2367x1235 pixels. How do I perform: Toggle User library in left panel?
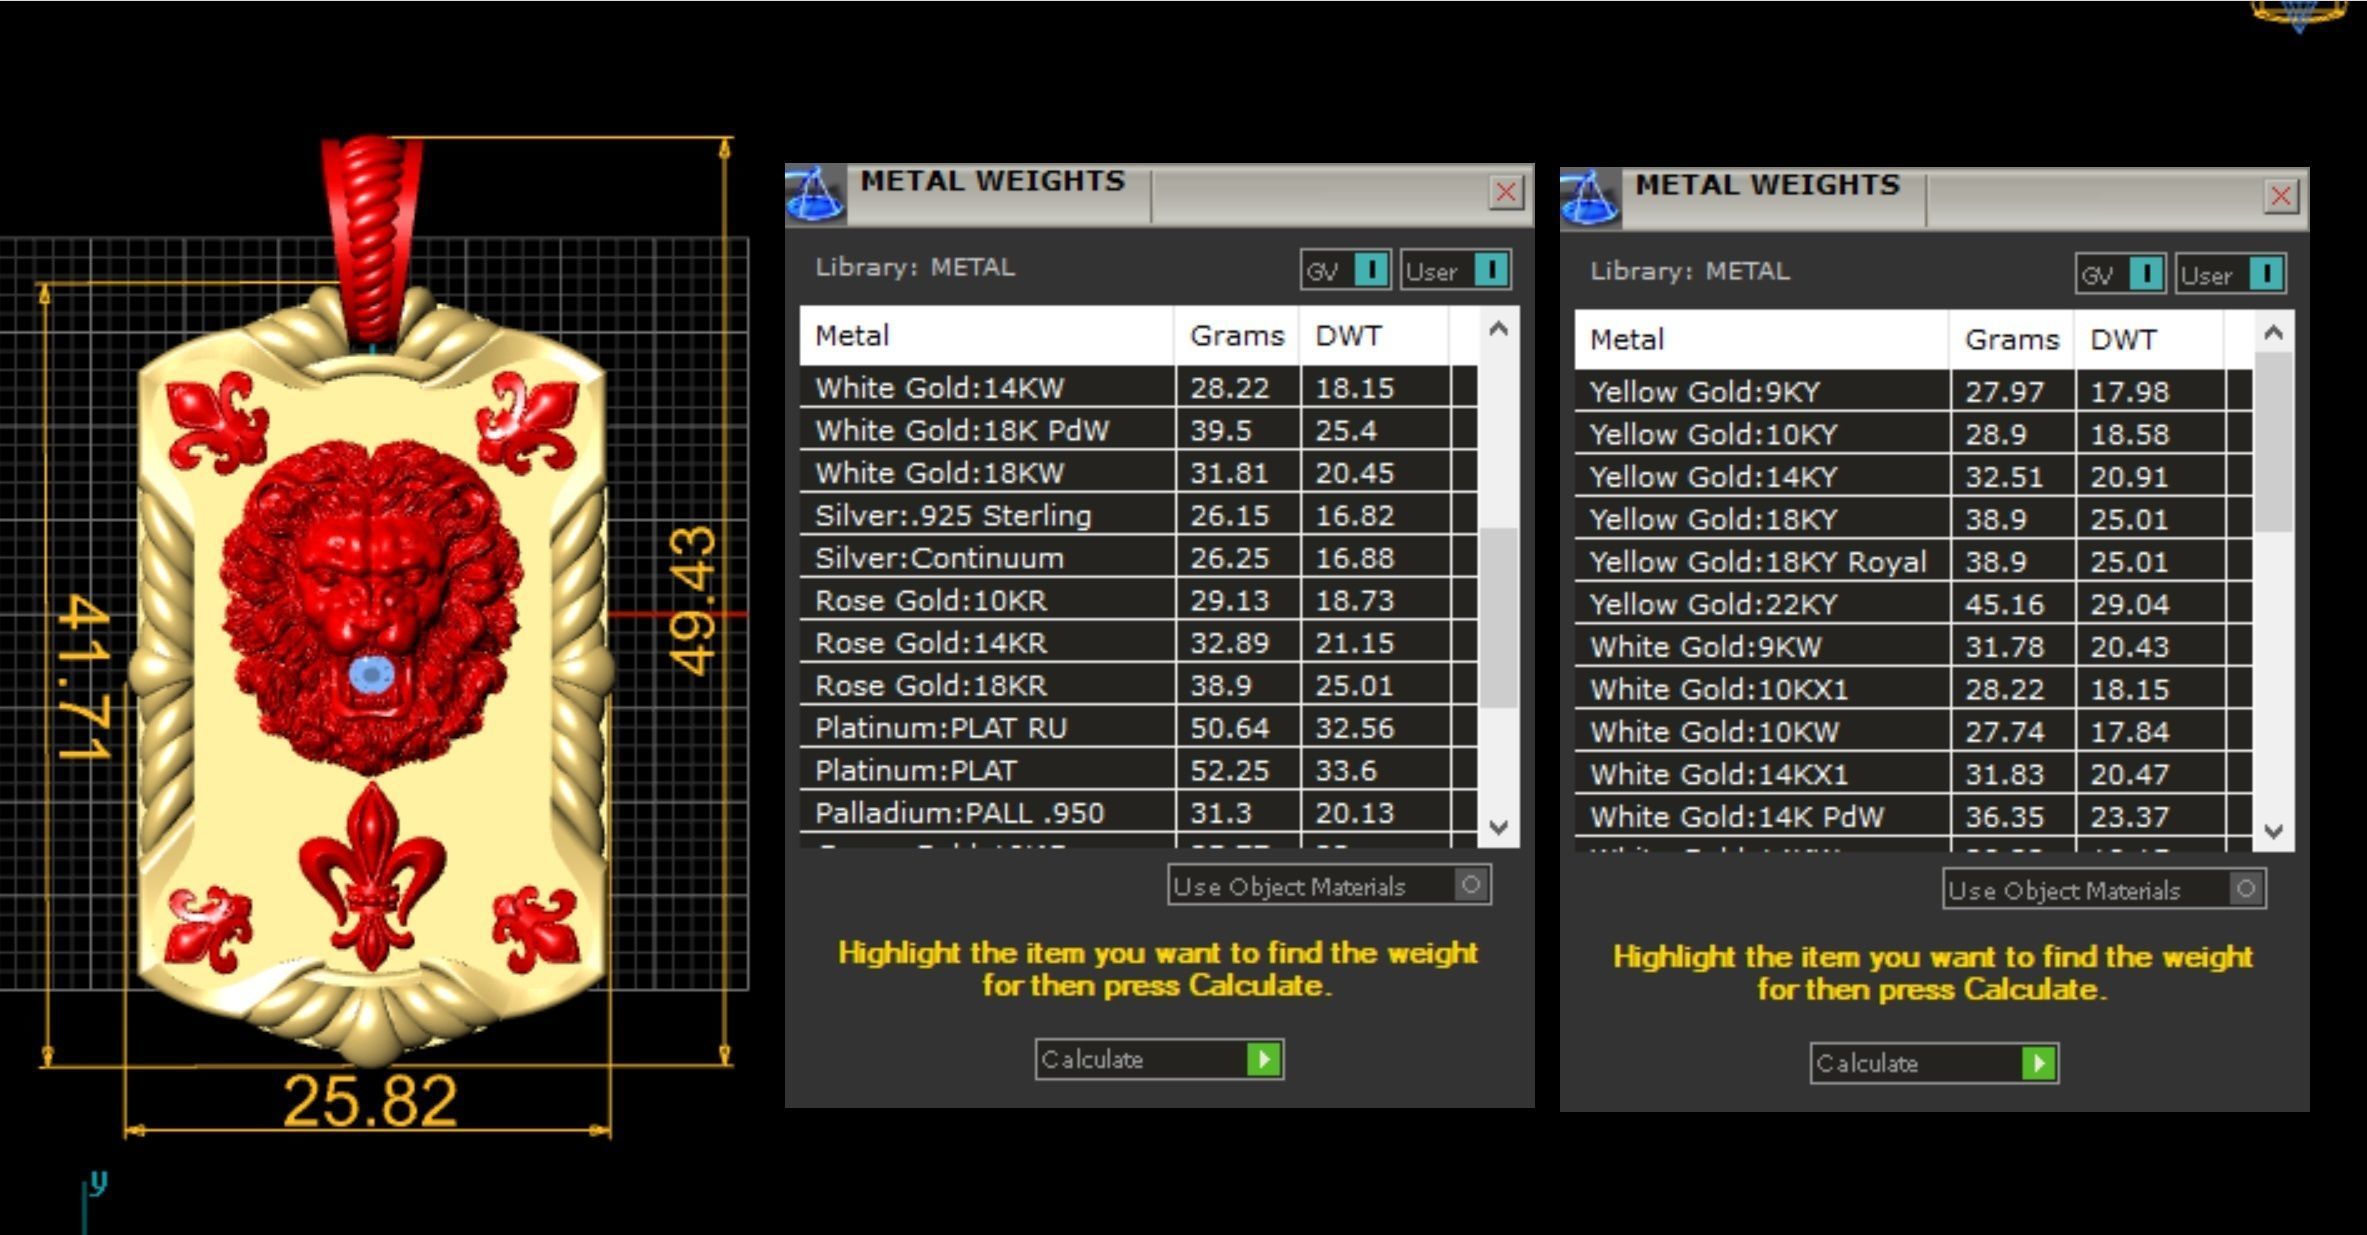1490,270
